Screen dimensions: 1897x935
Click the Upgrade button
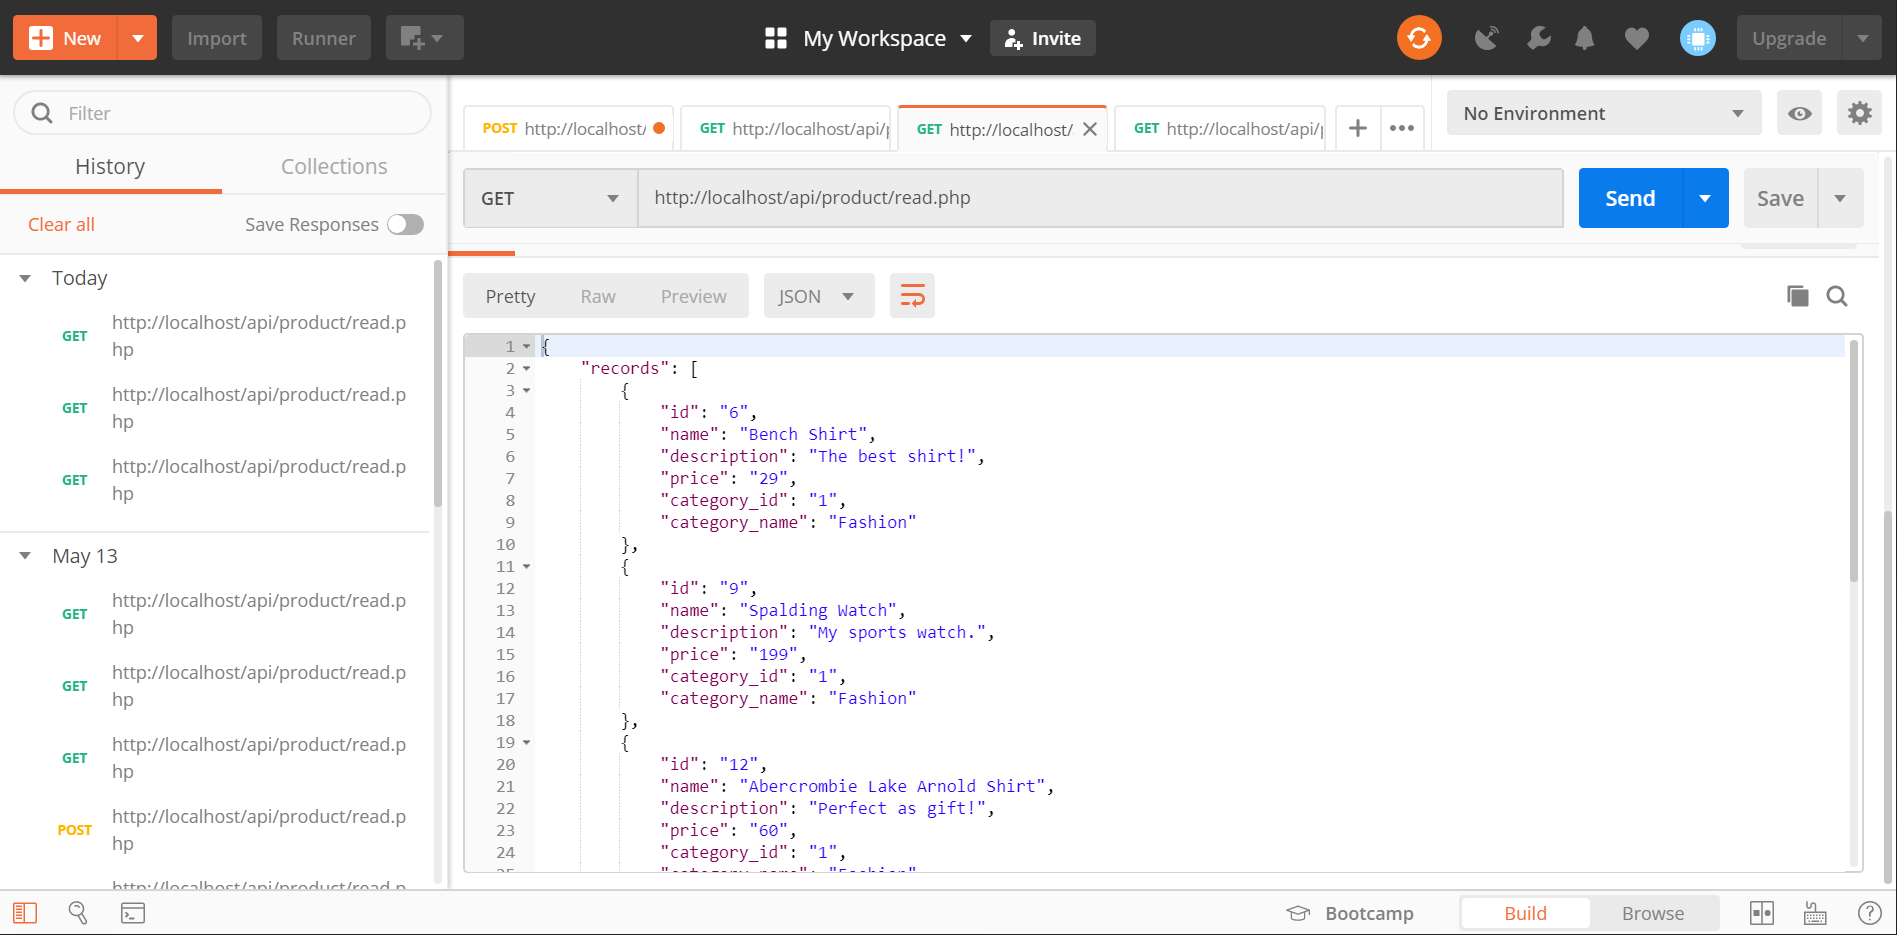[x=1789, y=38]
